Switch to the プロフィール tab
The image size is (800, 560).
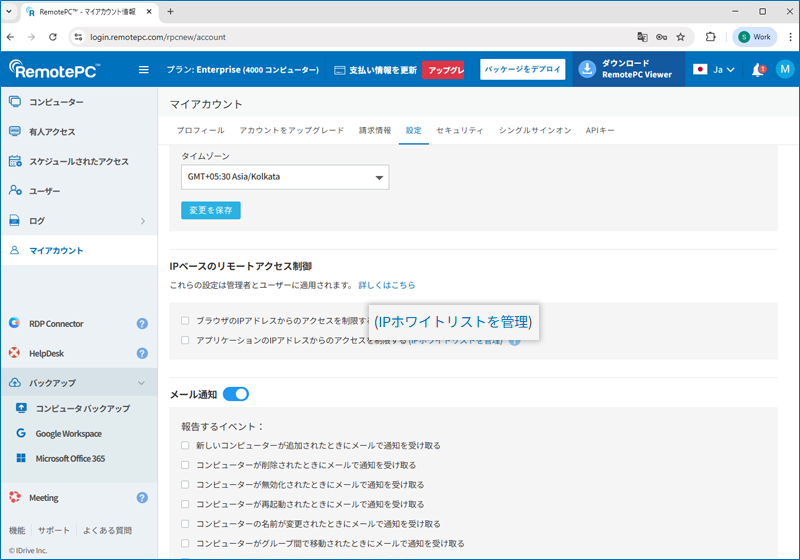point(201,130)
